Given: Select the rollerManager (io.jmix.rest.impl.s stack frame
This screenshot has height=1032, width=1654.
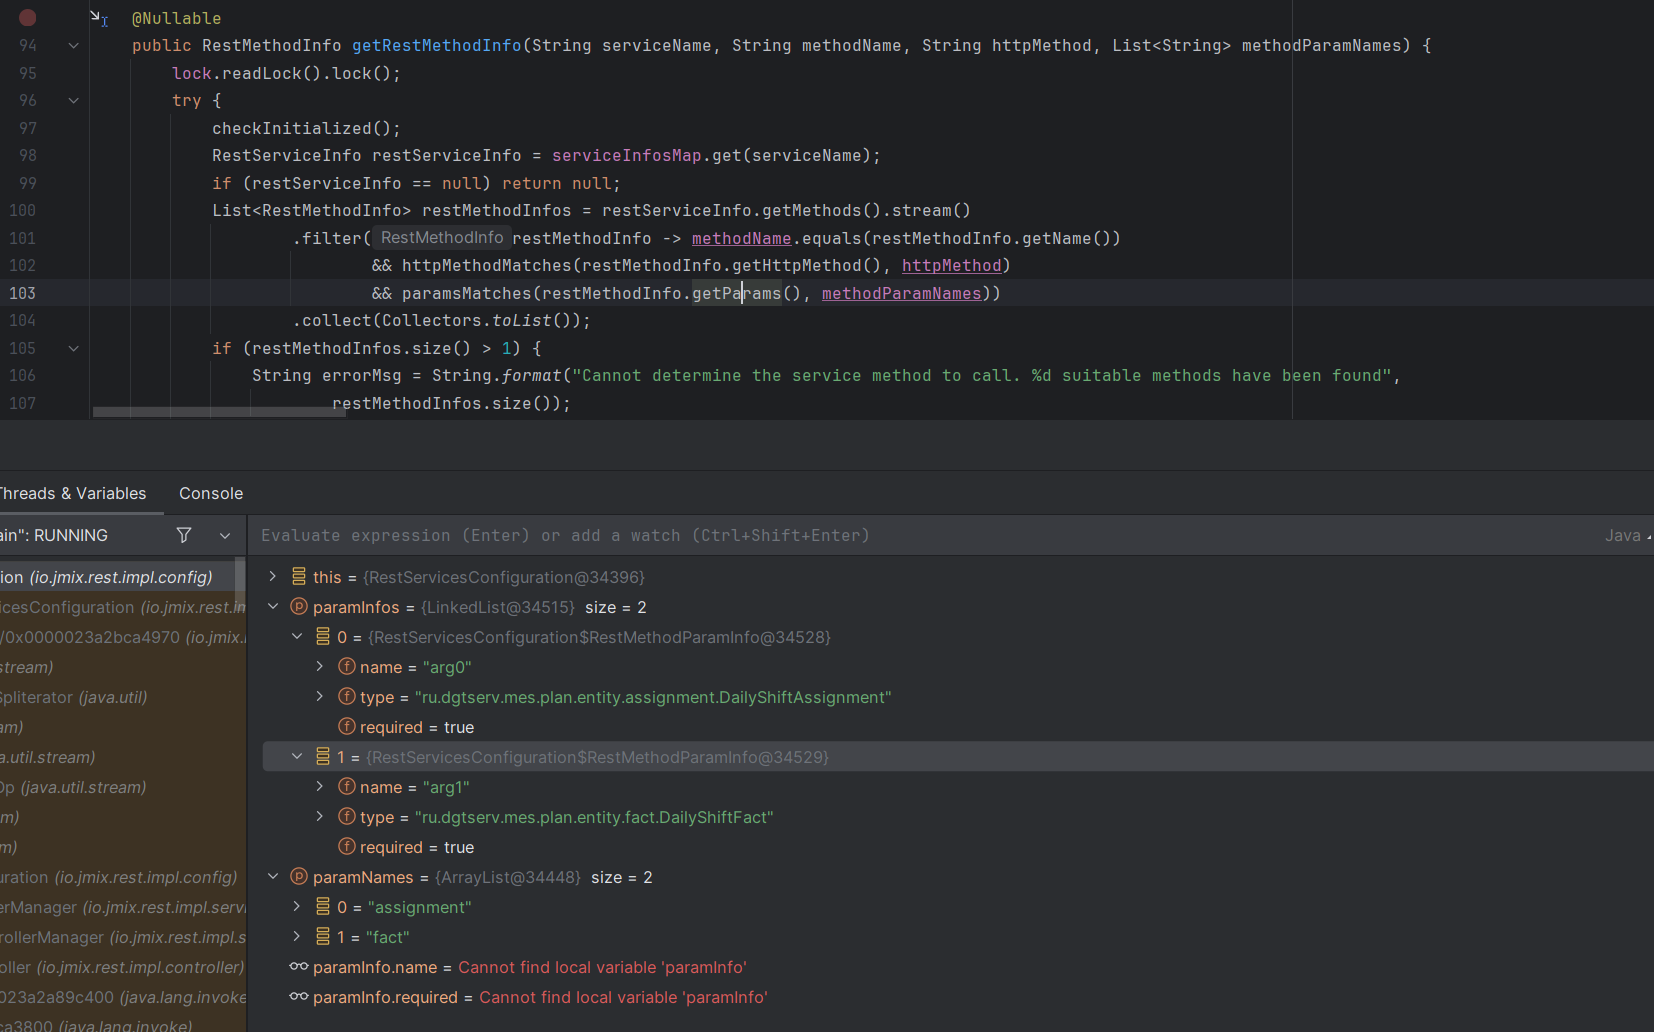Looking at the screenshot, I should point(122,937).
